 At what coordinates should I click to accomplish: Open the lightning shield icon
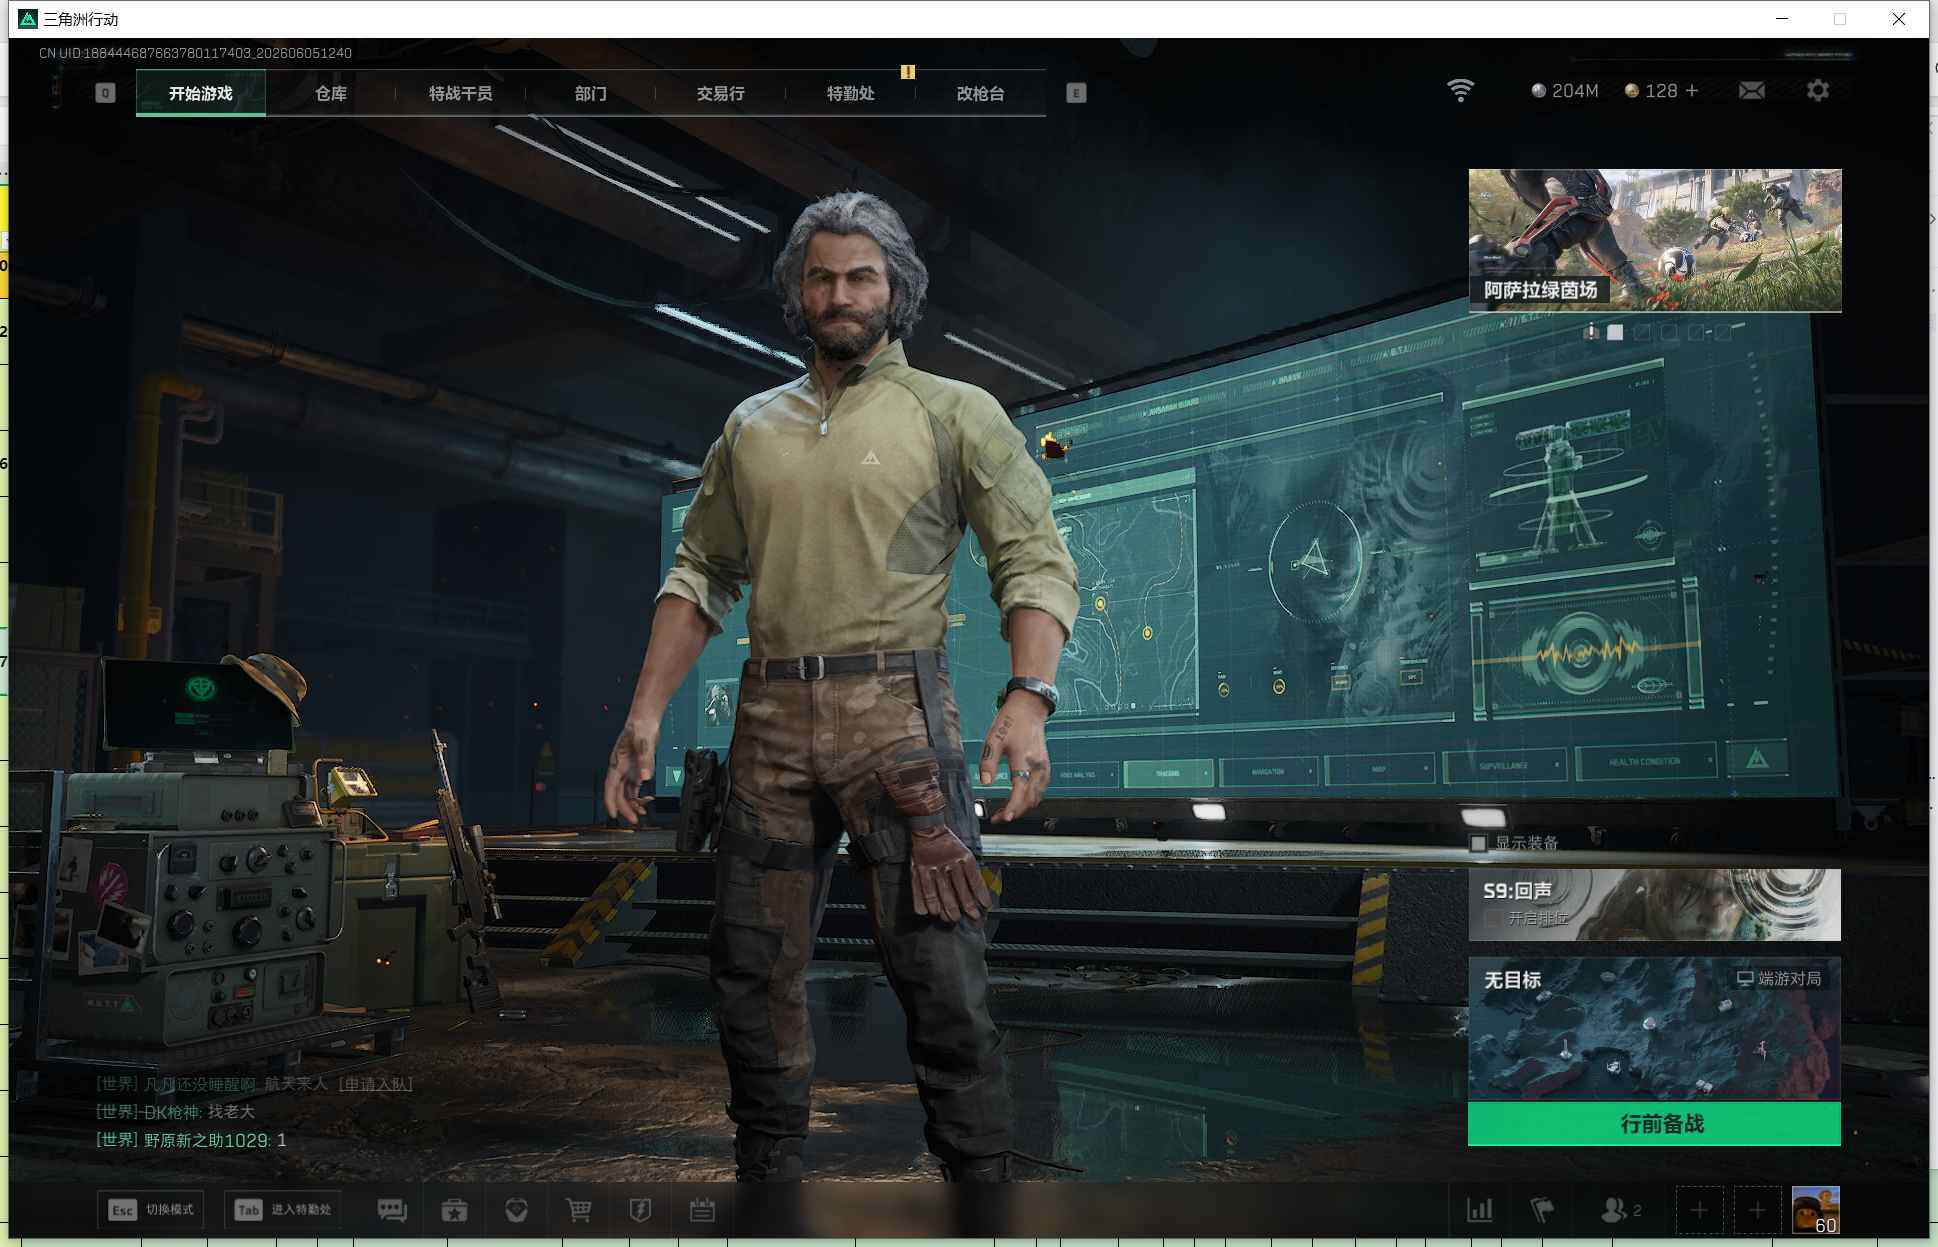pos(640,1210)
